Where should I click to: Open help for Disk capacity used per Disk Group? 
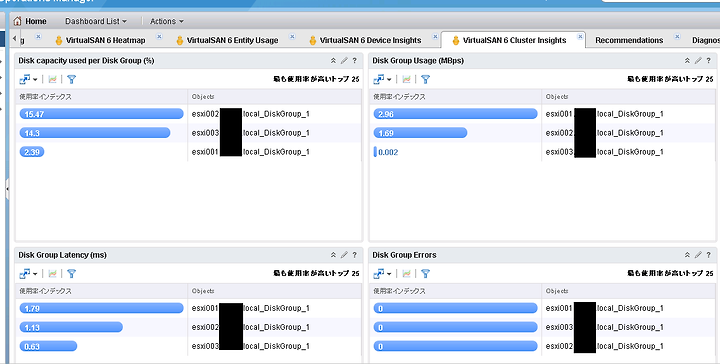(x=354, y=61)
